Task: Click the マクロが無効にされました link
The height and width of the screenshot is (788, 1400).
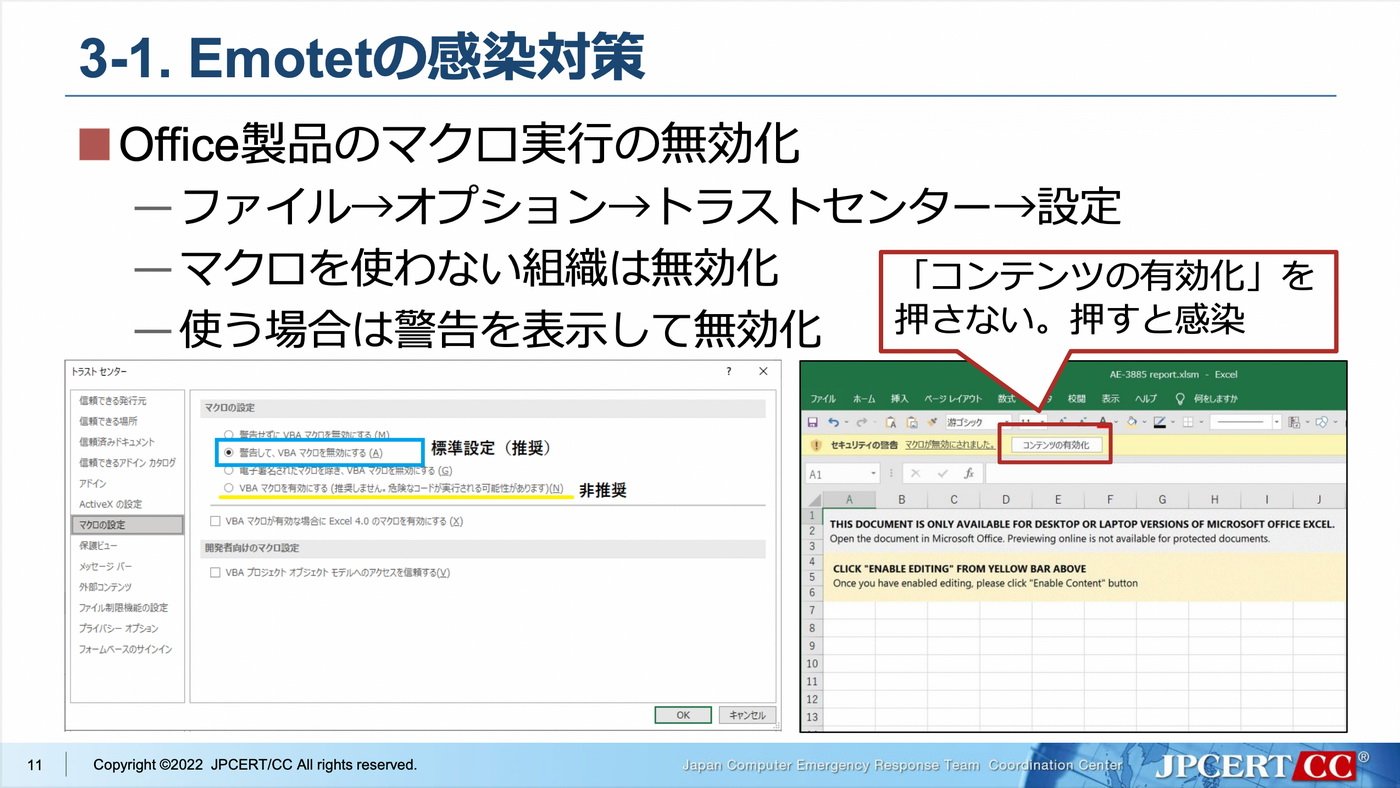Action: (950, 445)
